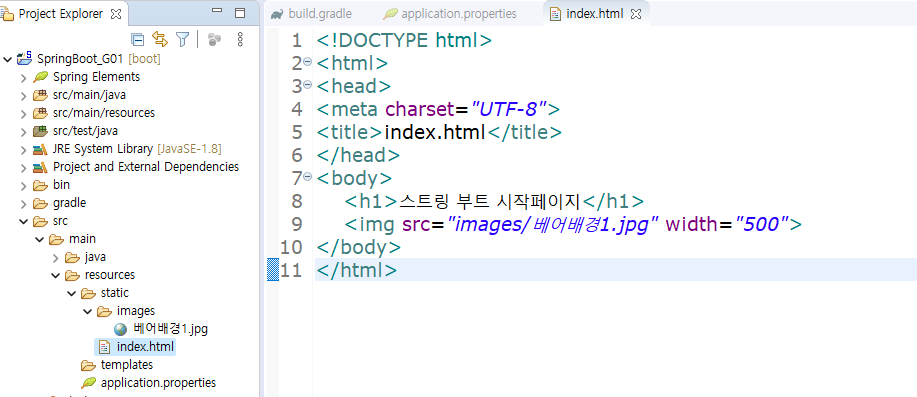Fold the head tag at line 3
917x397 pixels.
(308, 86)
